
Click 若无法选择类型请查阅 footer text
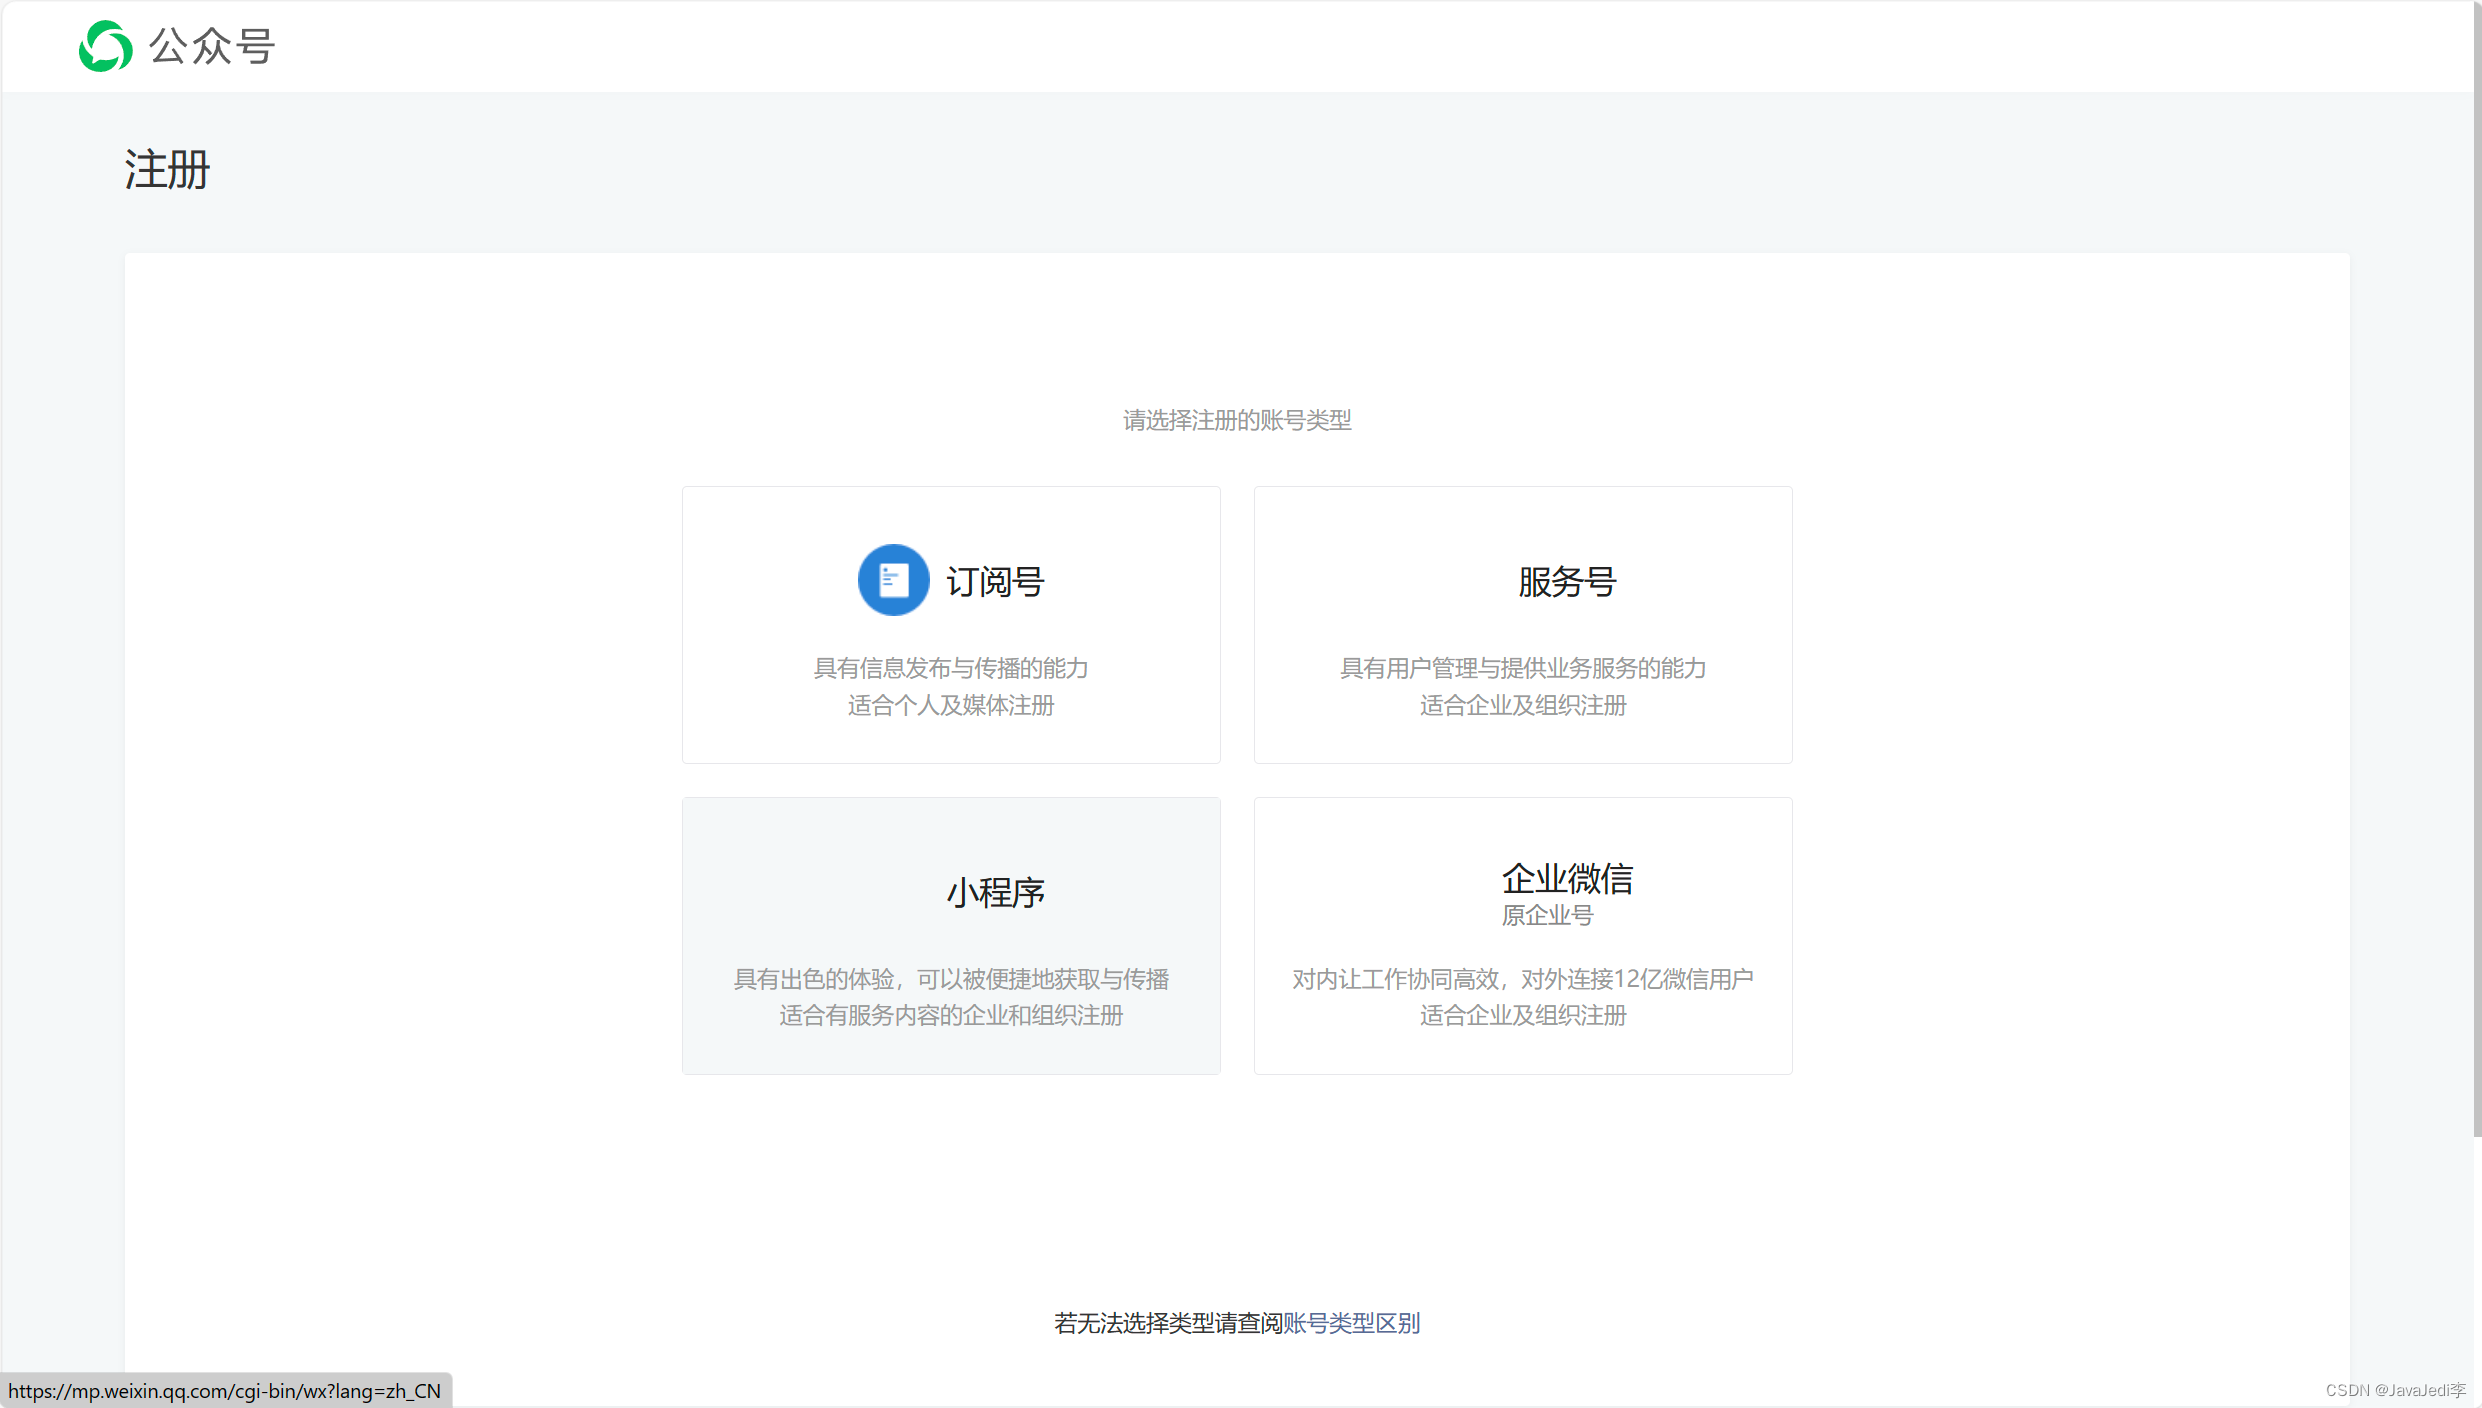[x=1167, y=1323]
